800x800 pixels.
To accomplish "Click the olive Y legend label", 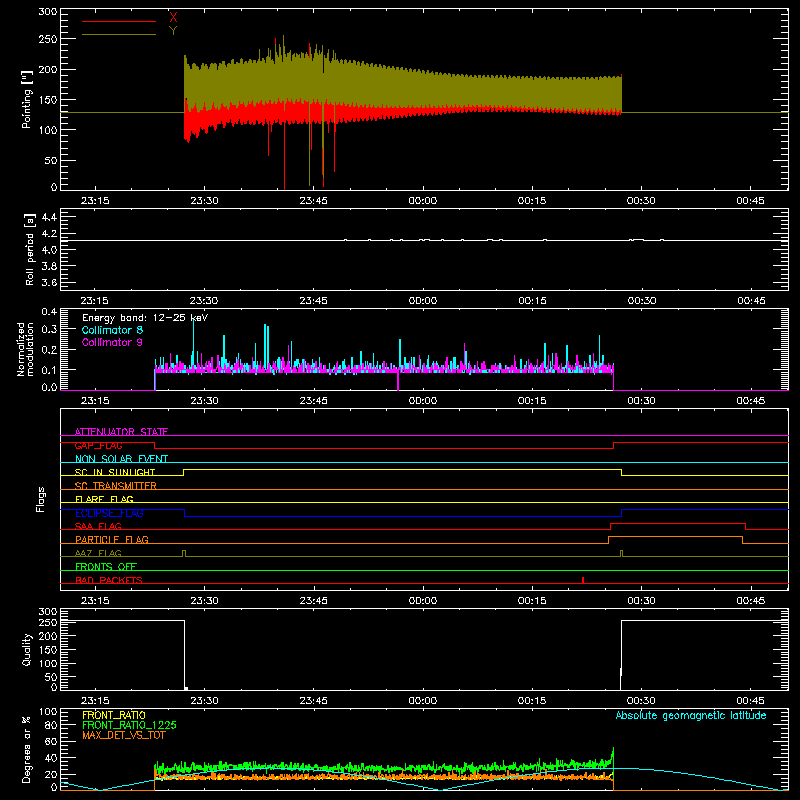I will tap(173, 31).
